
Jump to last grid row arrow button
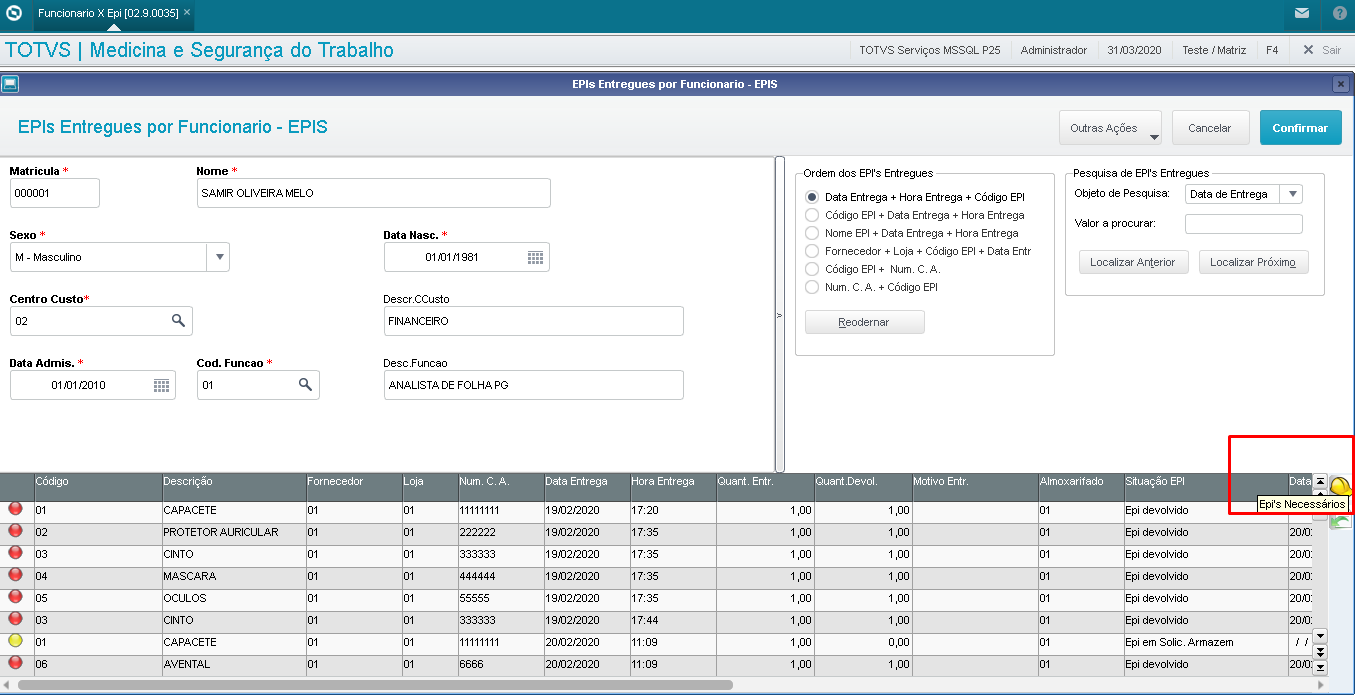pyautogui.click(x=1320, y=667)
